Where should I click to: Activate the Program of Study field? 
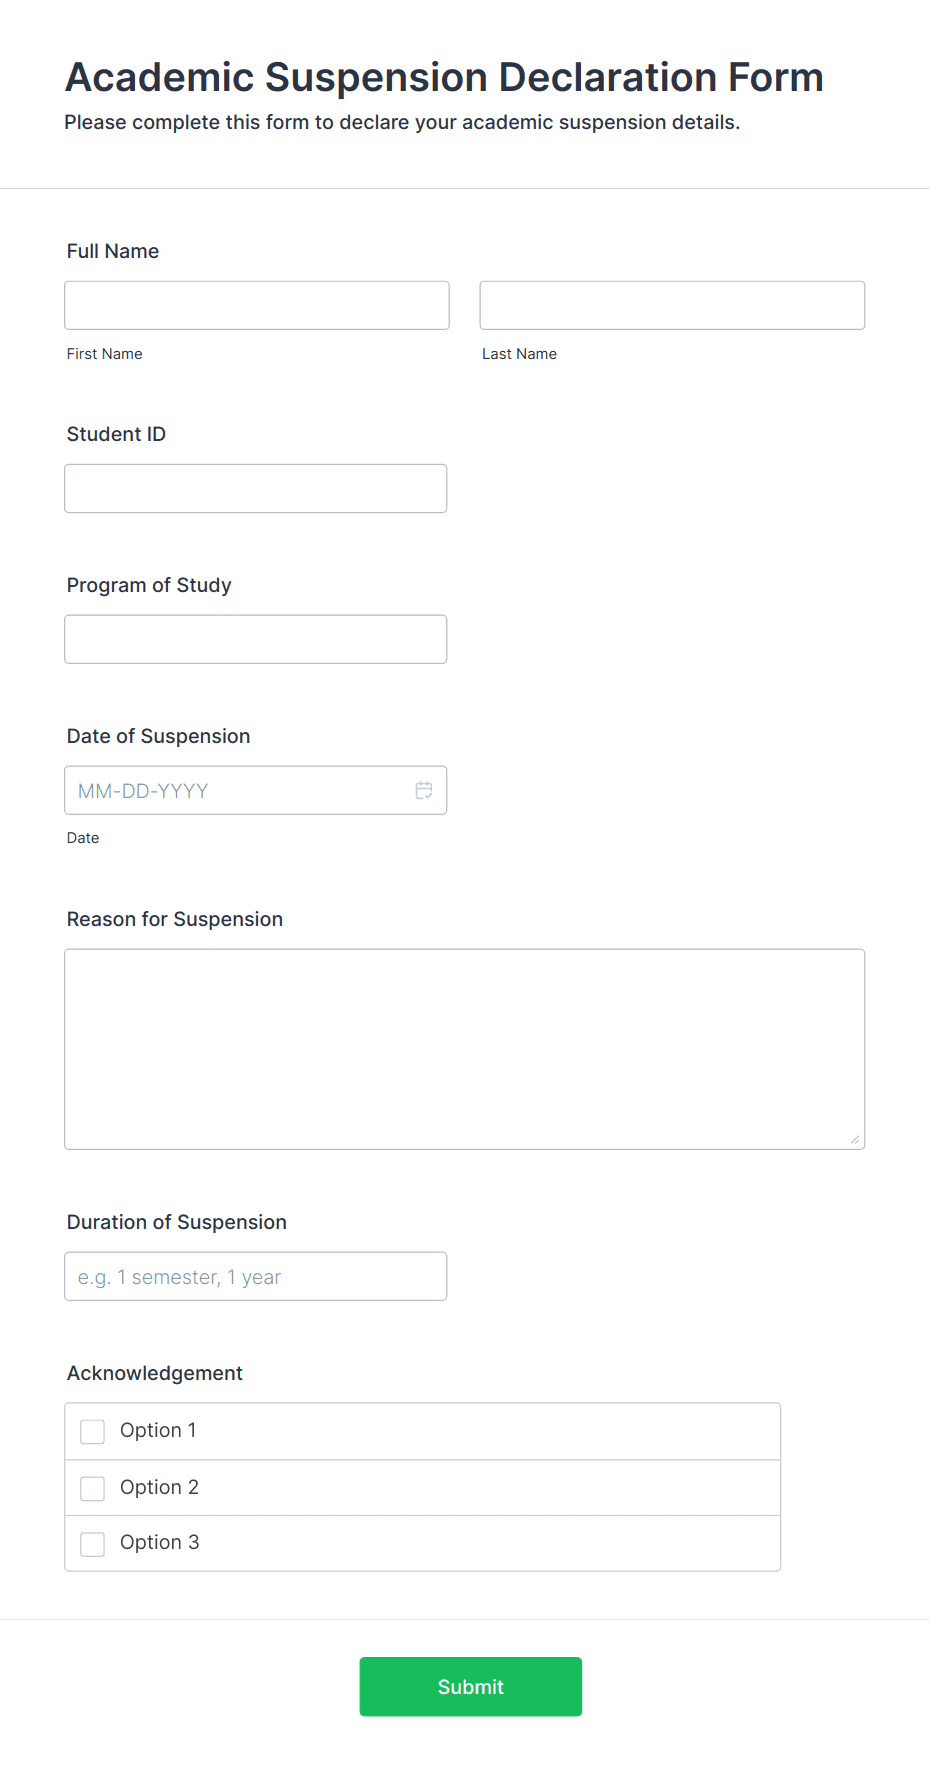coord(256,639)
